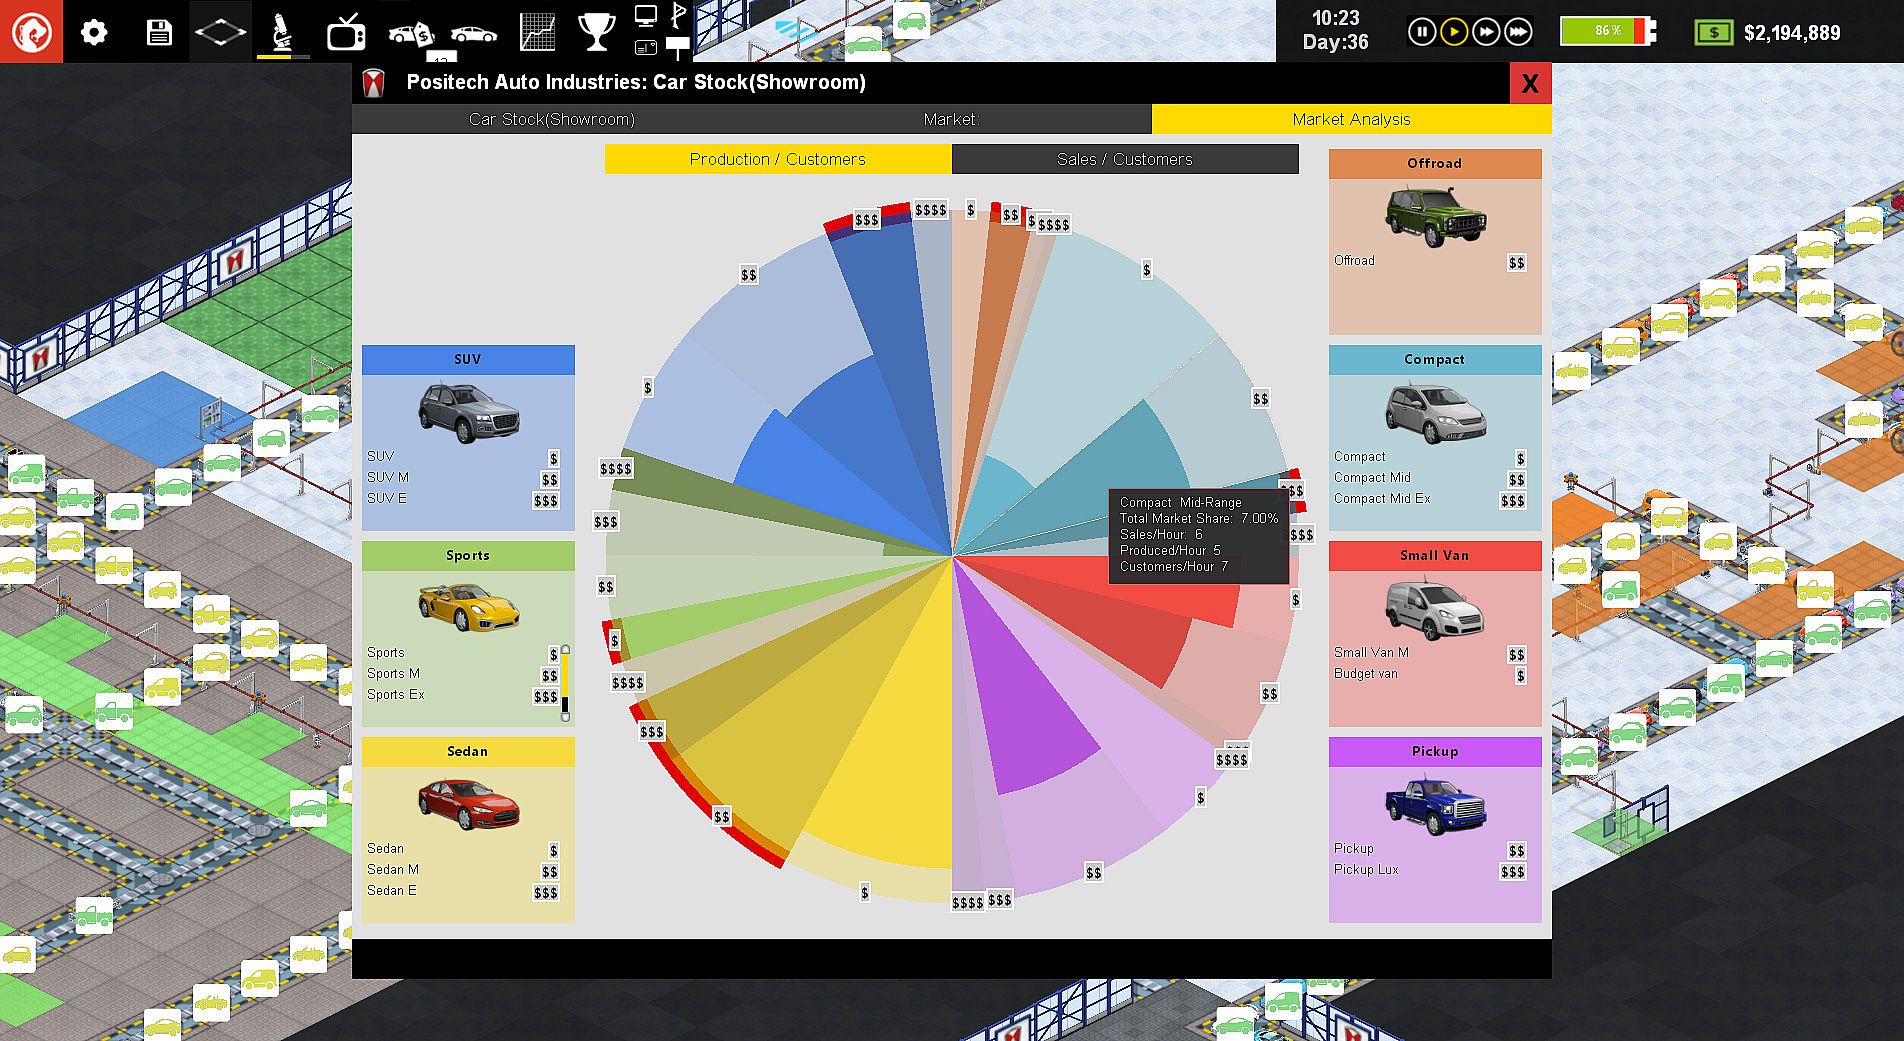The width and height of the screenshot is (1904, 1041).
Task: Save the game with the floppy disk icon
Action: pos(159,32)
